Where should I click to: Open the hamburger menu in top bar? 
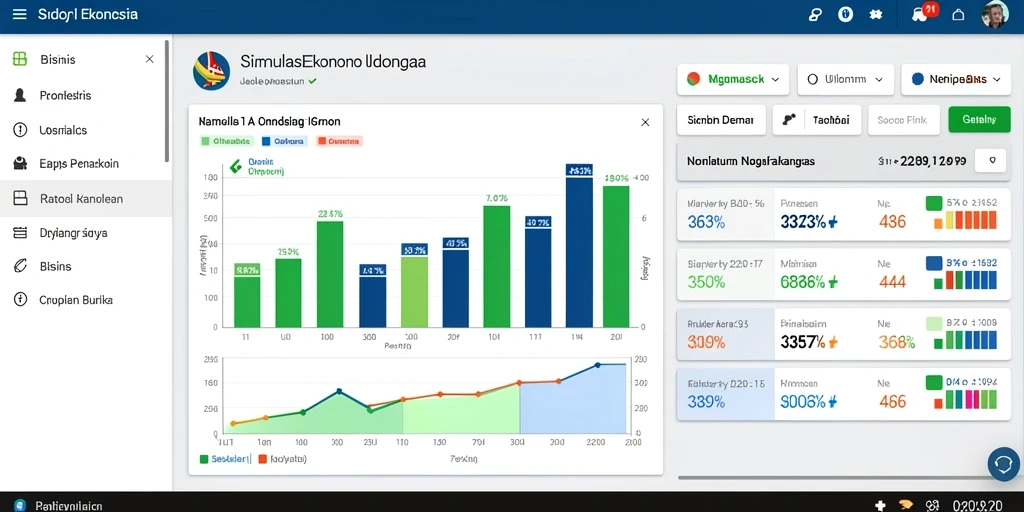[20, 14]
